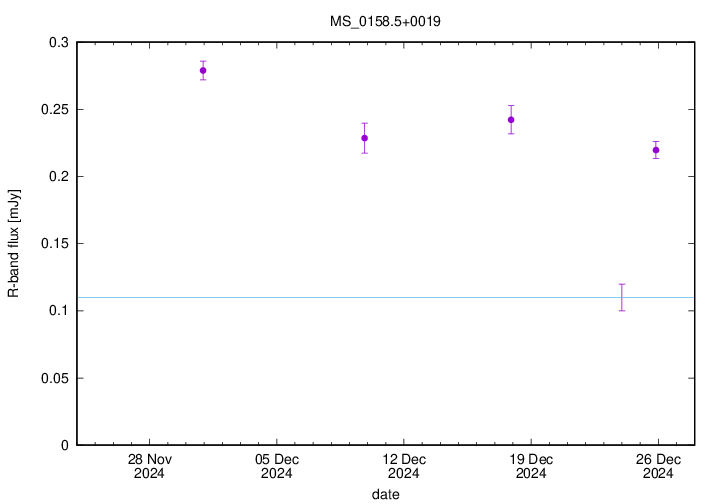Click the 05 Dec 2024 date label
The image size is (720, 504).
click(x=276, y=466)
